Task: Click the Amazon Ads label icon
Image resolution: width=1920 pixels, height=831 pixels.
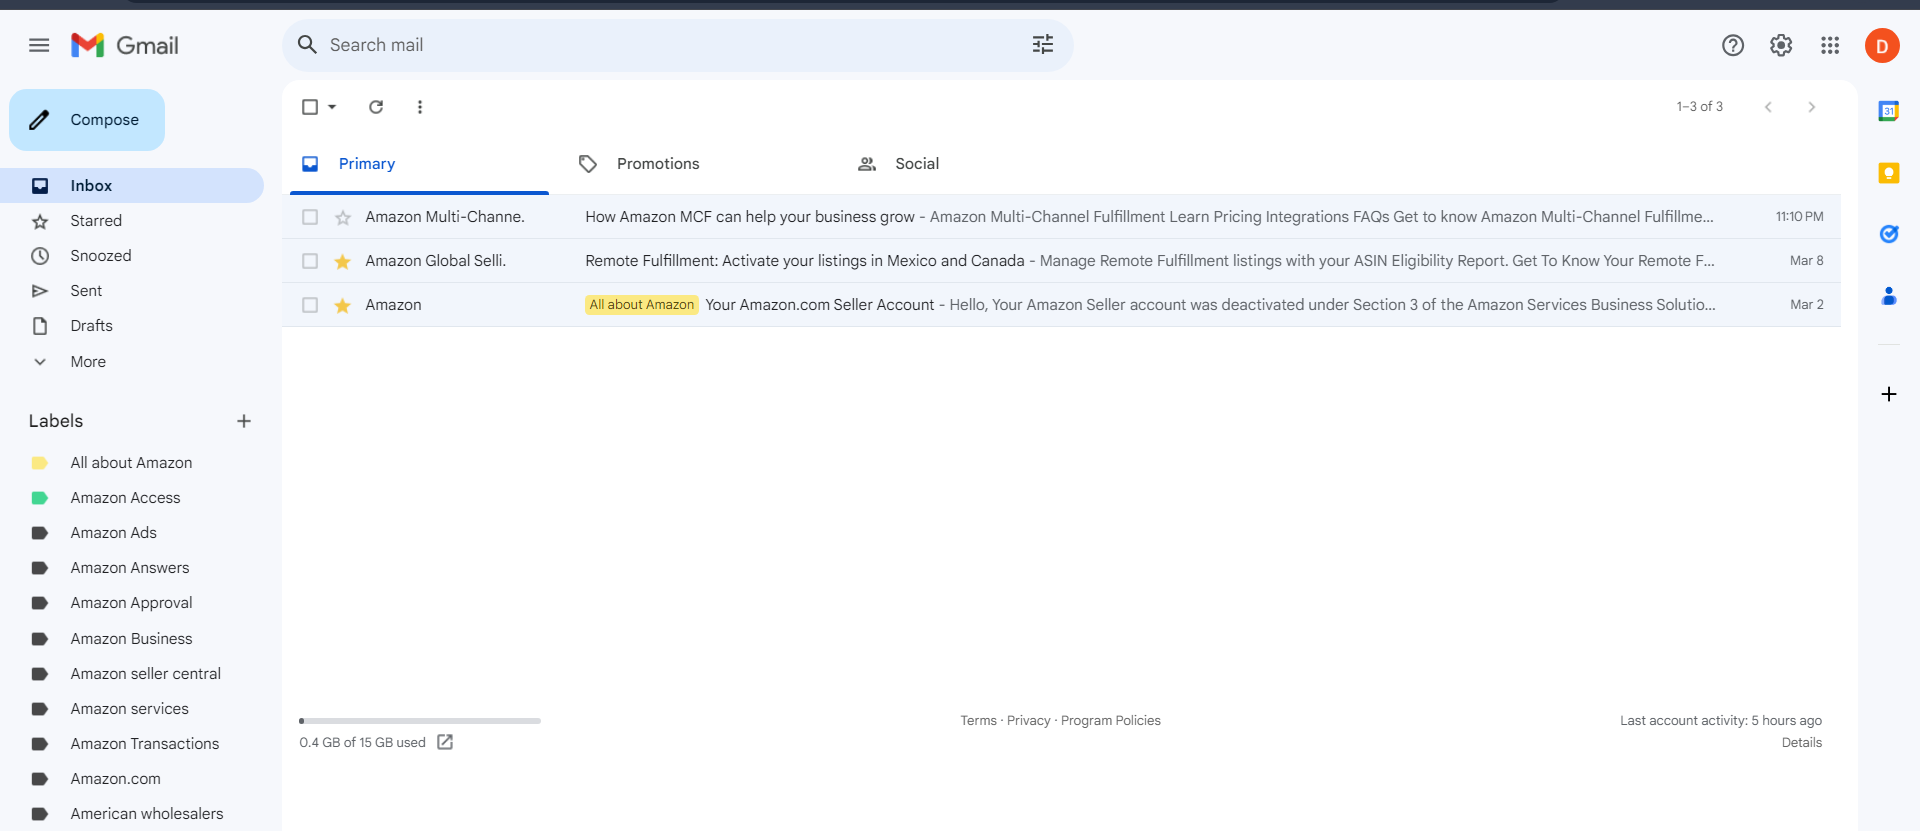Action: coord(40,533)
